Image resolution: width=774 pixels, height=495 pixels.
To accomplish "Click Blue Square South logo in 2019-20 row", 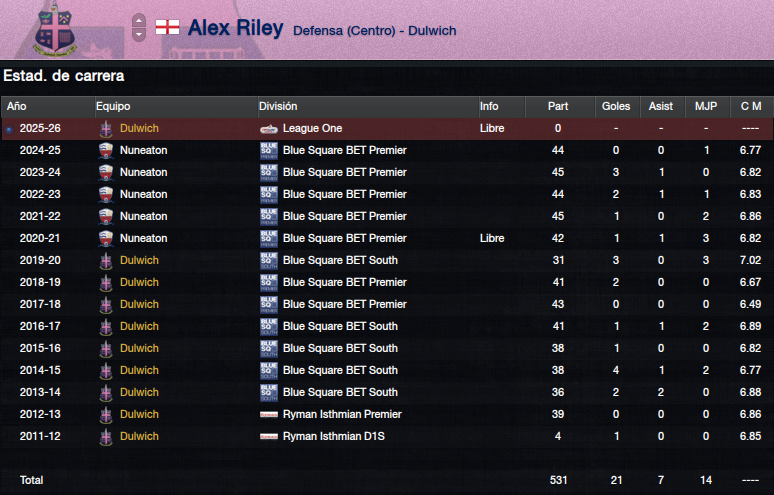I will (269, 261).
